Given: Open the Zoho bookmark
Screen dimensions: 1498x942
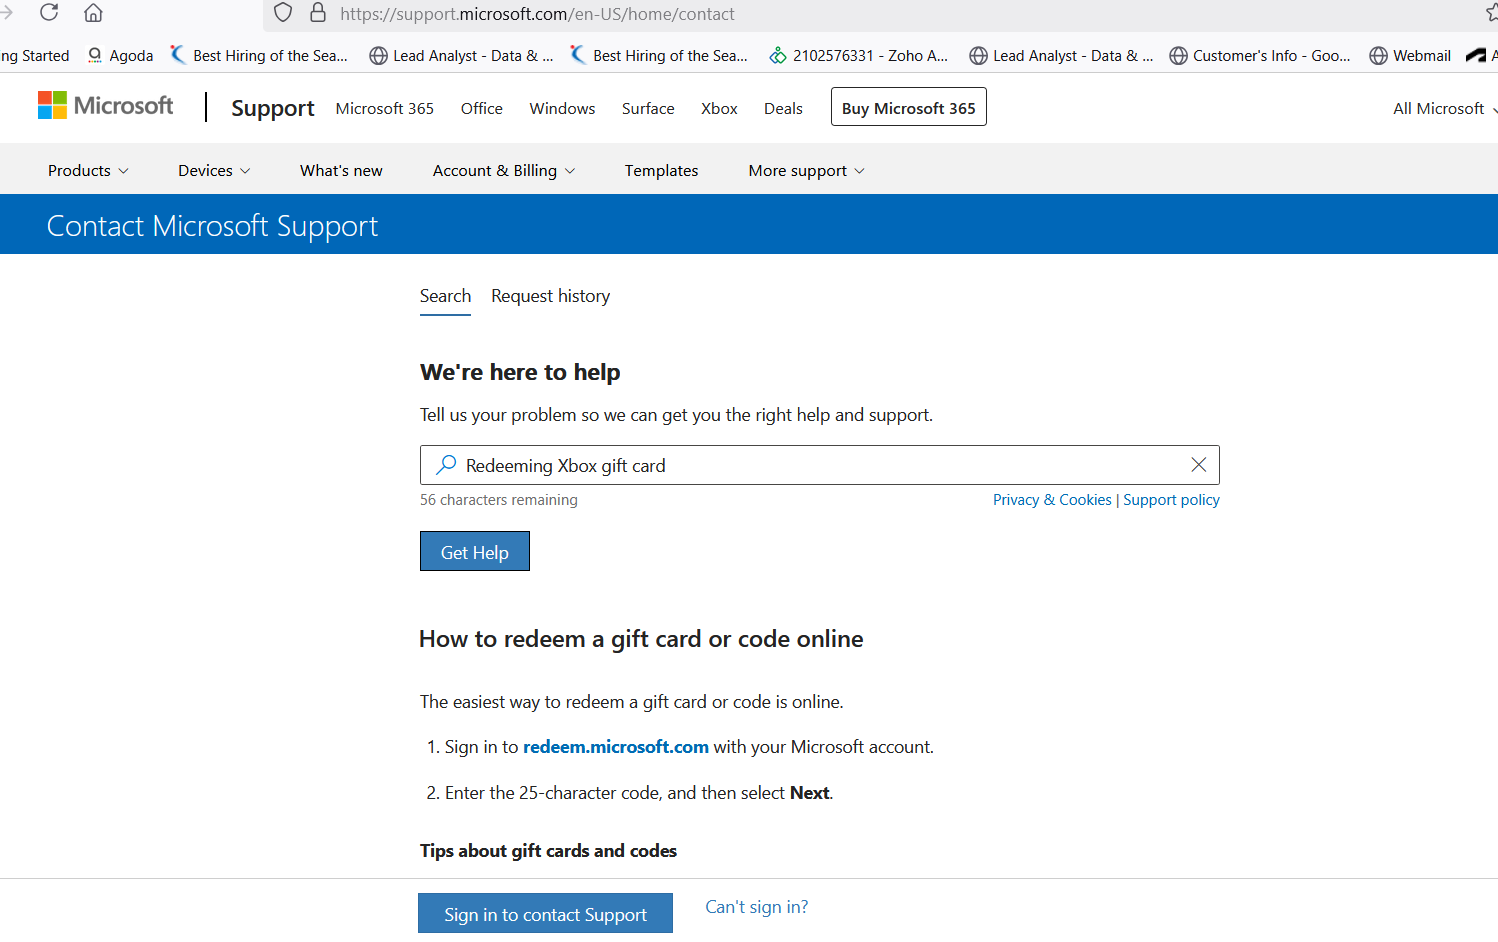Looking at the screenshot, I should [858, 55].
